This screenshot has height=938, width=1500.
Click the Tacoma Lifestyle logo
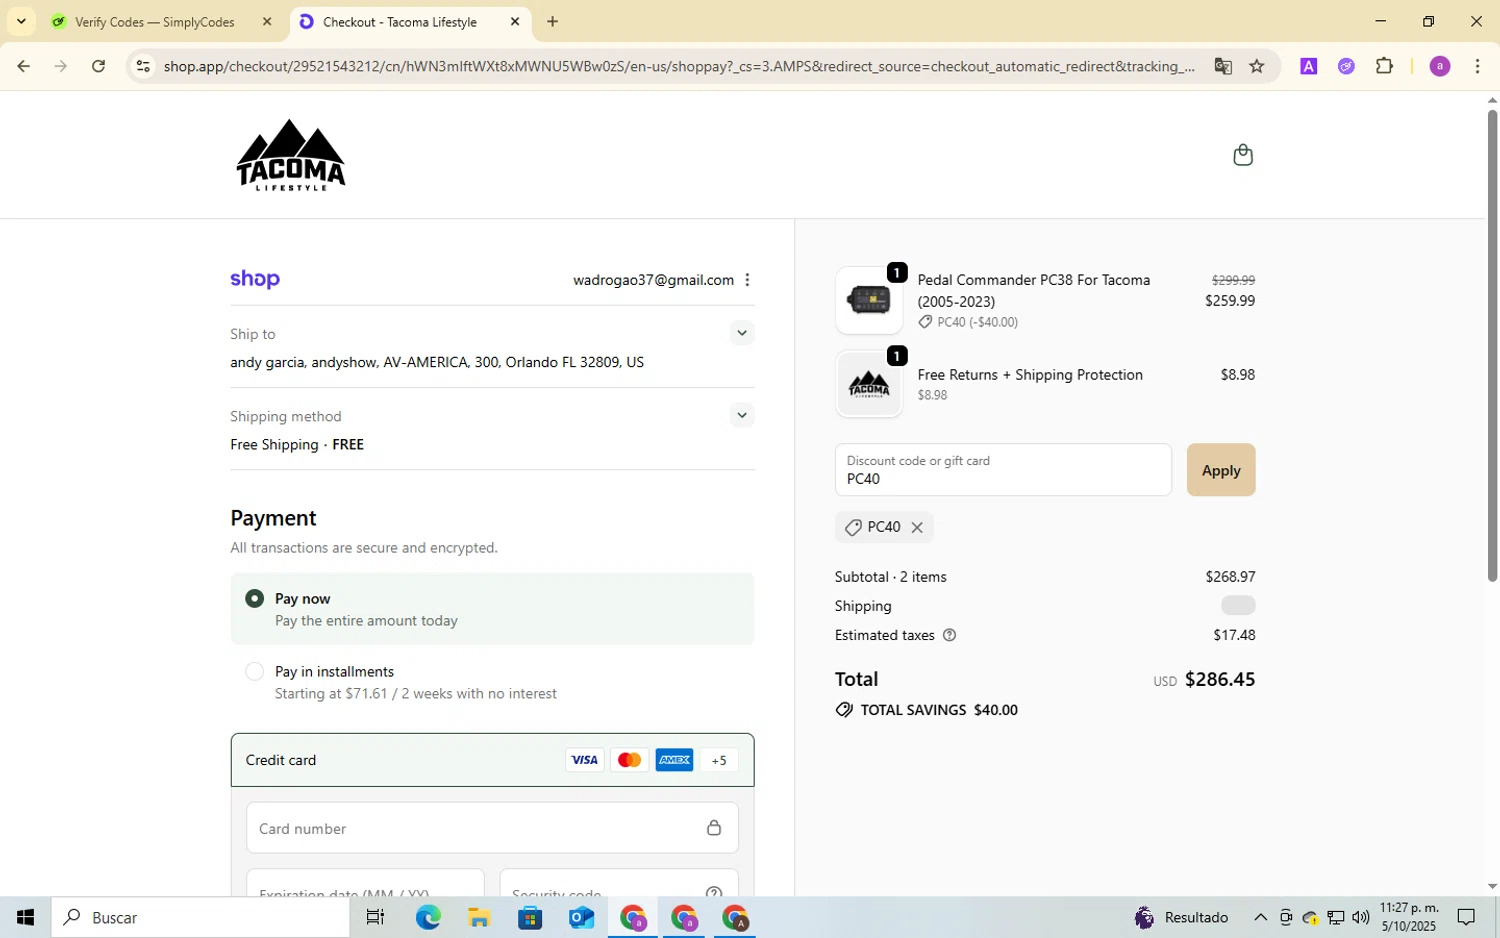pyautogui.click(x=291, y=155)
